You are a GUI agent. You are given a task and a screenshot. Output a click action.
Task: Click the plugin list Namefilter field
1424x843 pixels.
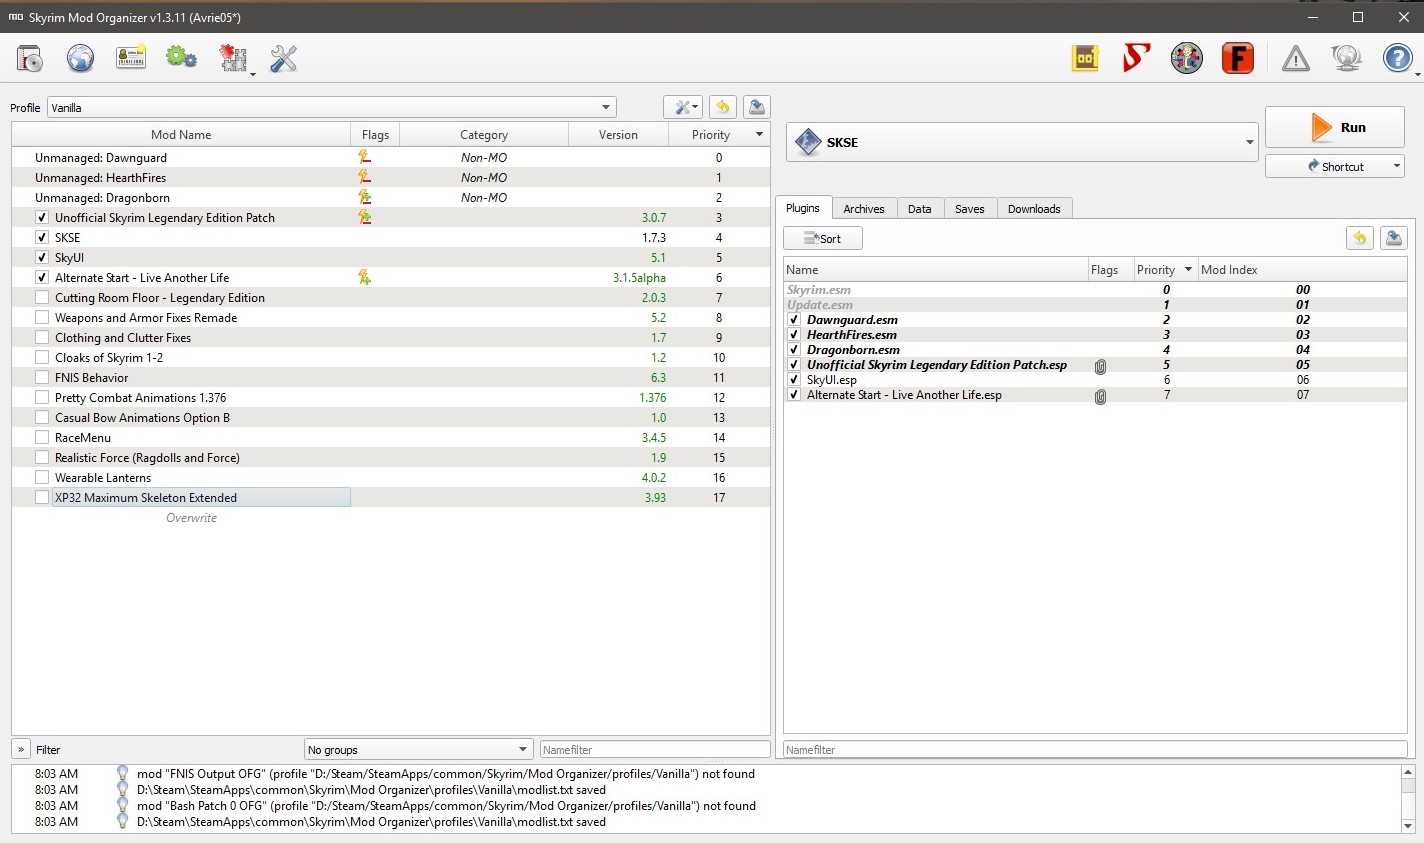(1095, 749)
